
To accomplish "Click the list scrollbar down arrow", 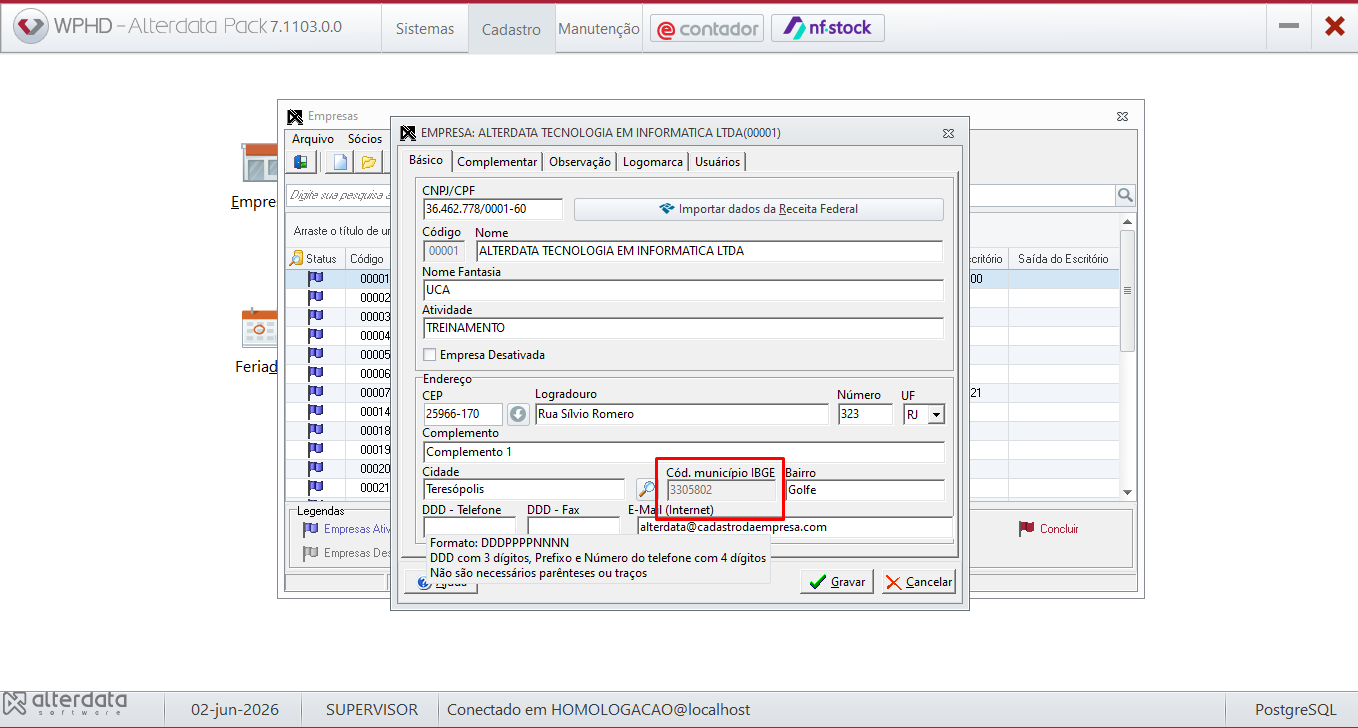I will pyautogui.click(x=1128, y=492).
